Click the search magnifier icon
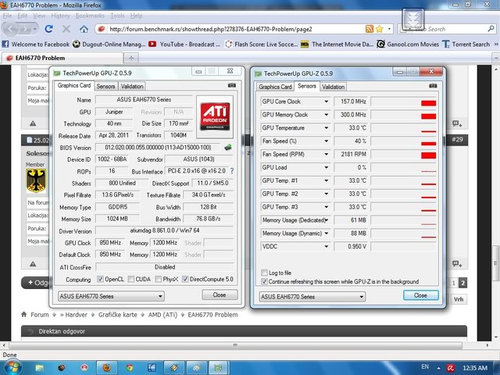 point(491,29)
